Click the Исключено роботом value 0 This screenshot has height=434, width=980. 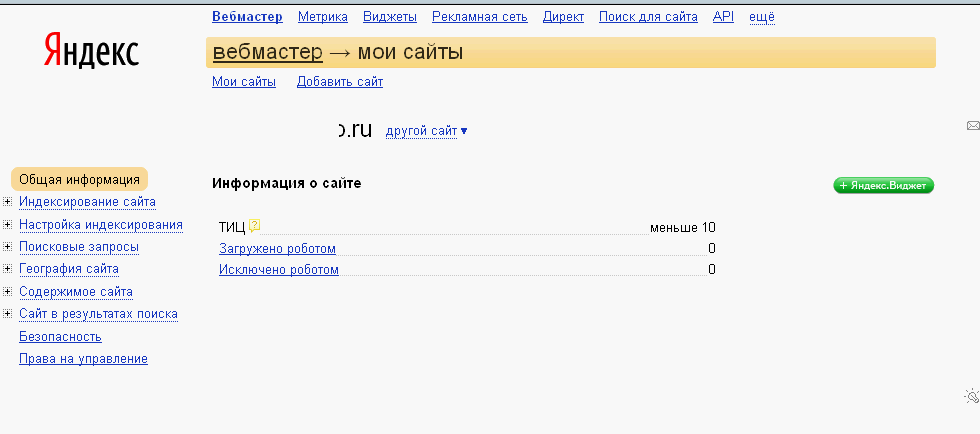[x=712, y=270]
